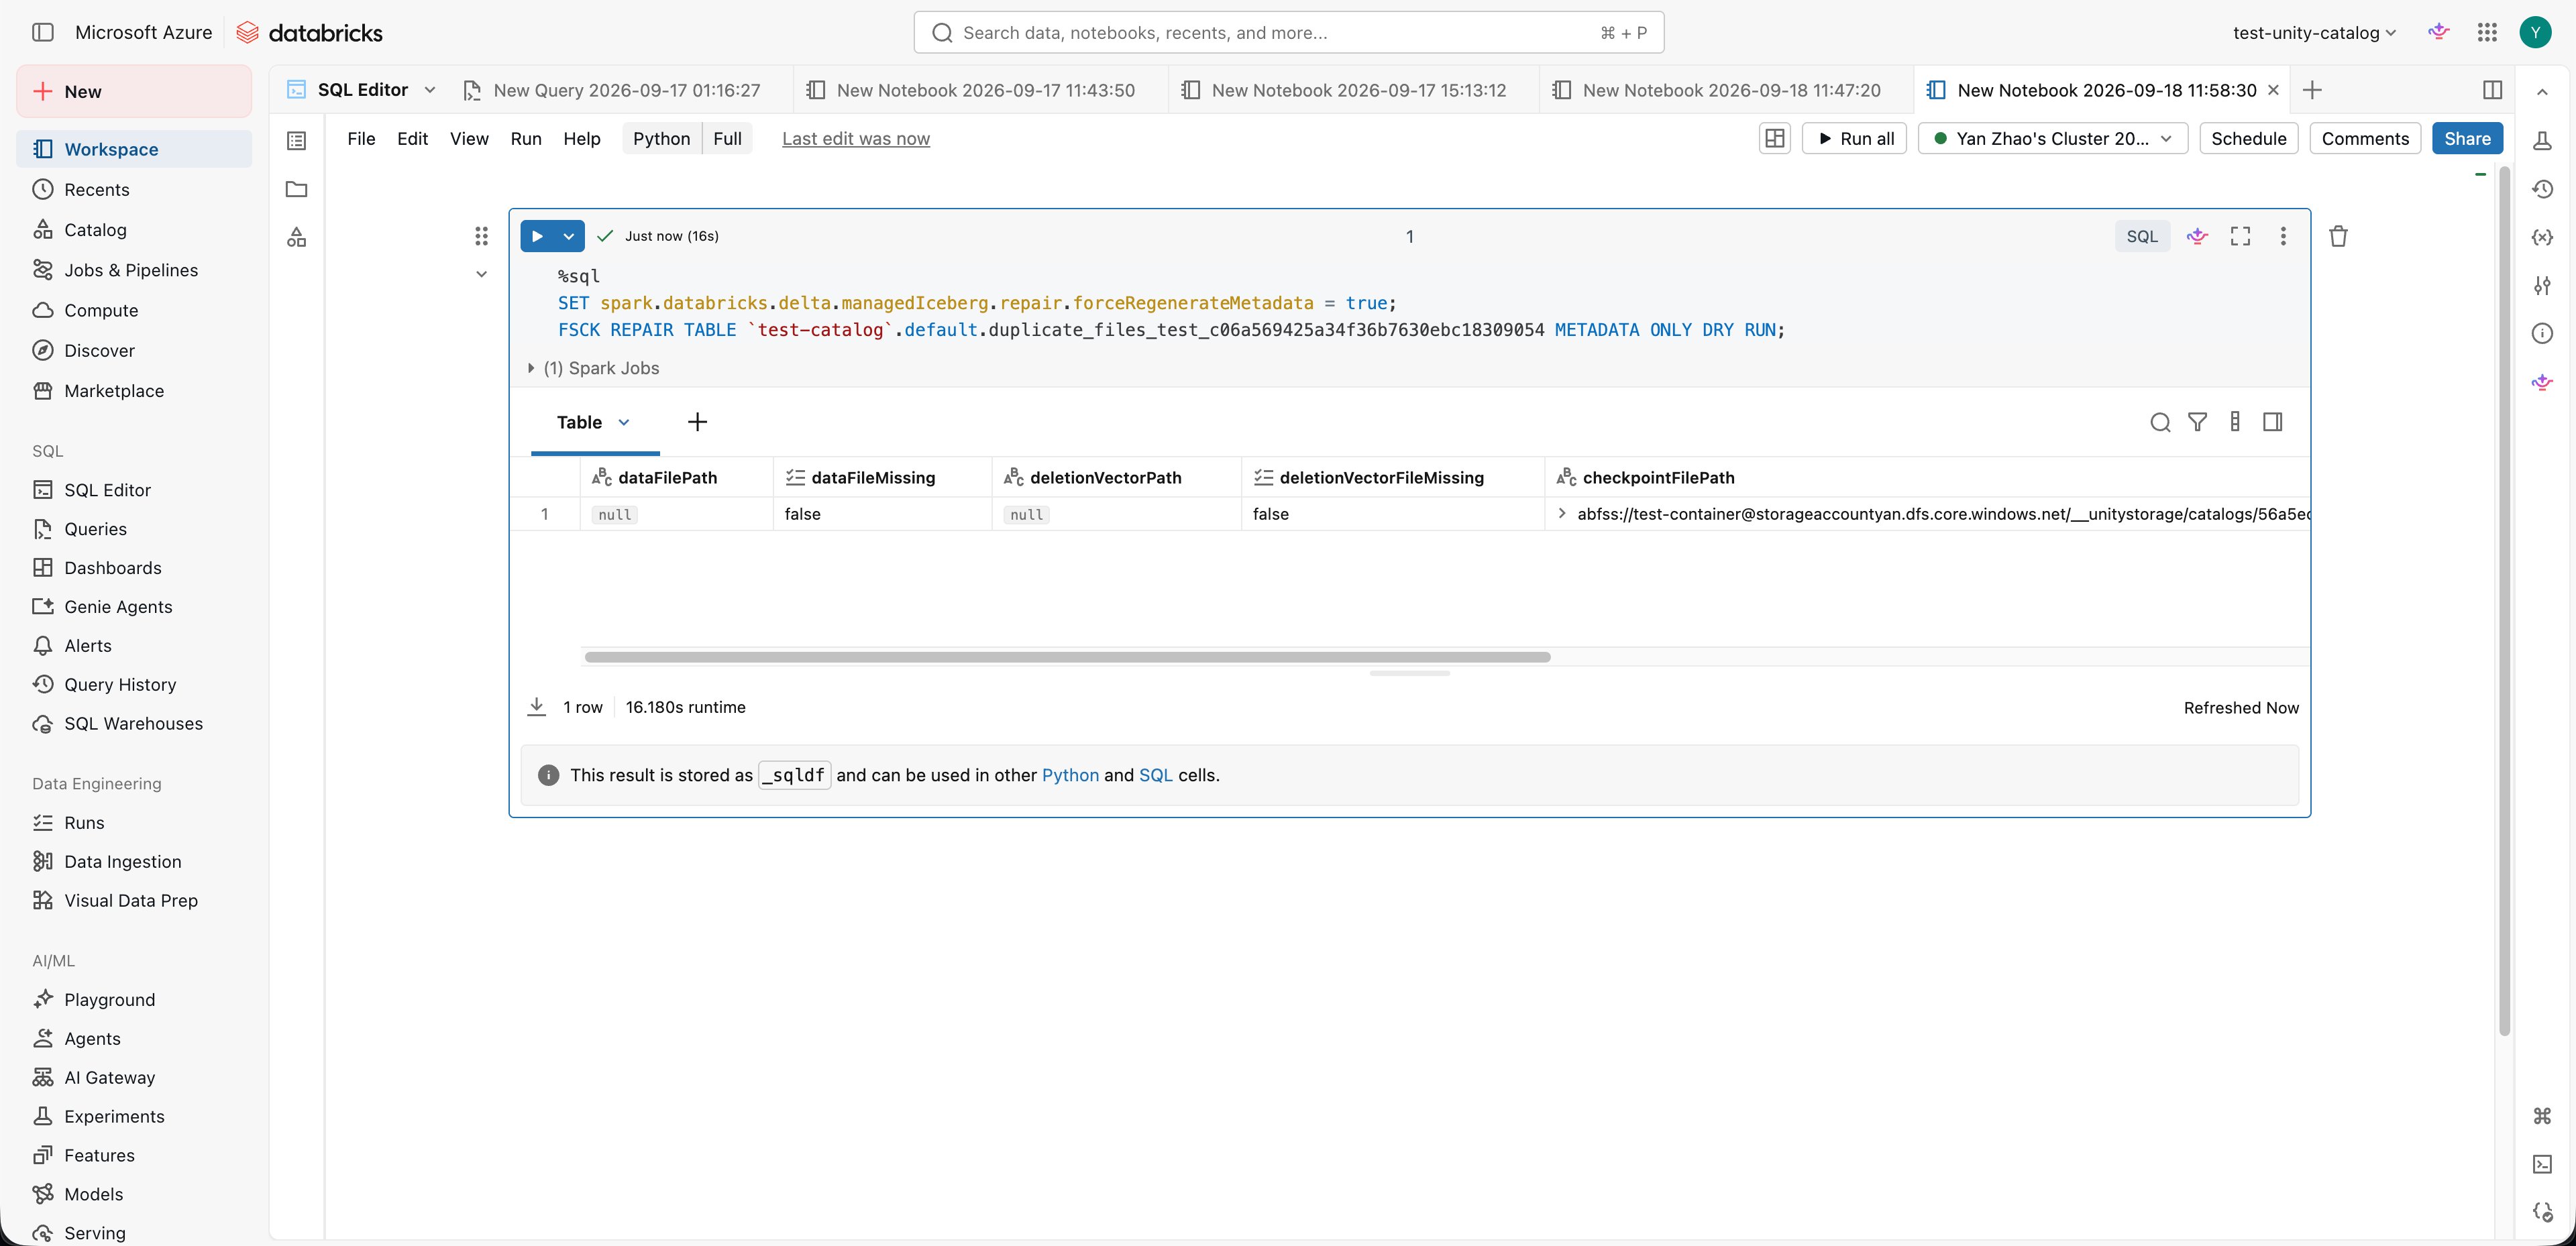Toggle the split side-by-side view
The width and height of the screenshot is (2576, 1246).
tap(2492, 90)
